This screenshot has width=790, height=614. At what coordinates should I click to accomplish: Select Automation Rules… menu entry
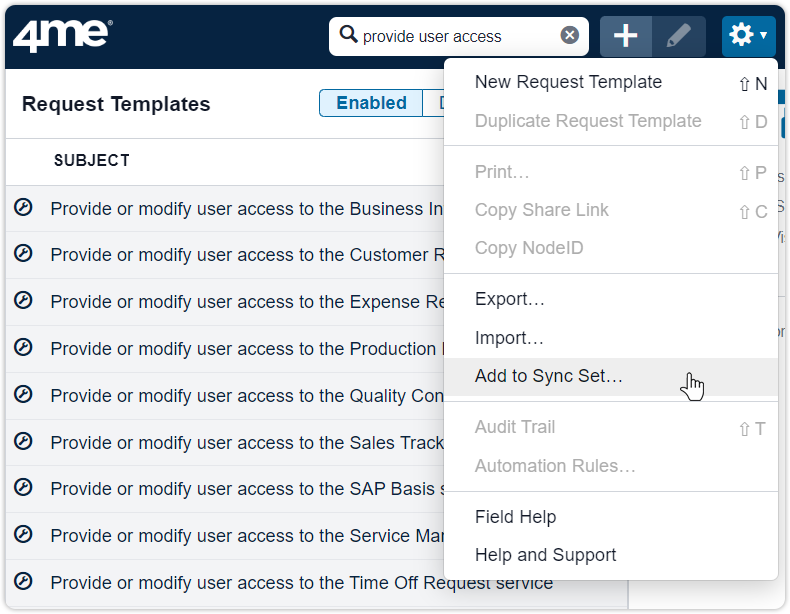611,466
